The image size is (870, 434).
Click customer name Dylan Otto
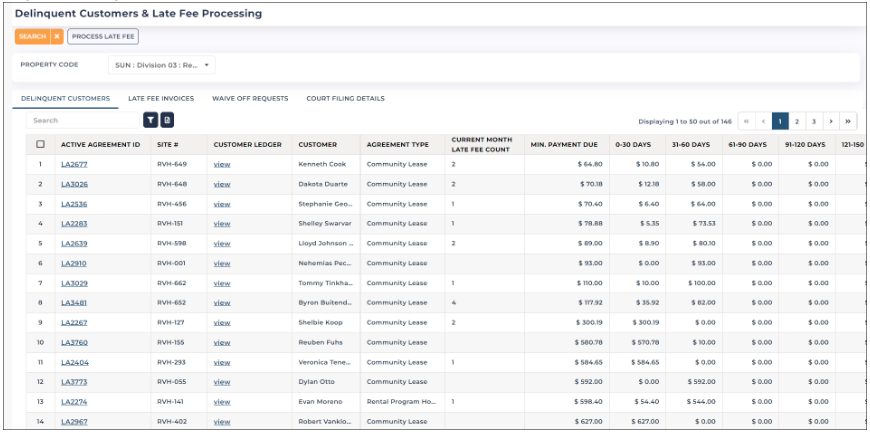pyautogui.click(x=316, y=382)
